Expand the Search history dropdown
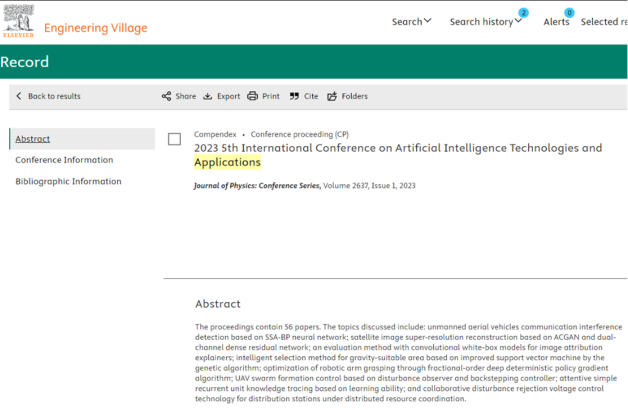This screenshot has width=628, height=410. [x=485, y=22]
